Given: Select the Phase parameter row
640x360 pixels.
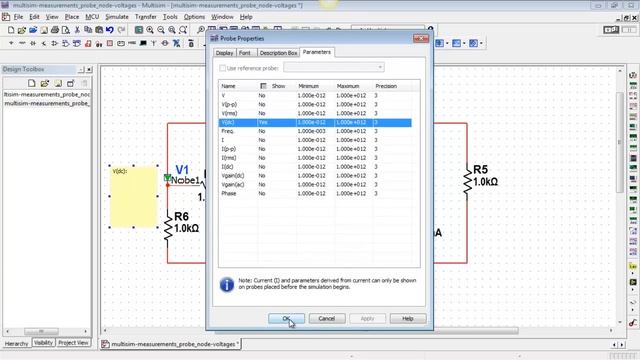Looking at the screenshot, I should [315, 193].
